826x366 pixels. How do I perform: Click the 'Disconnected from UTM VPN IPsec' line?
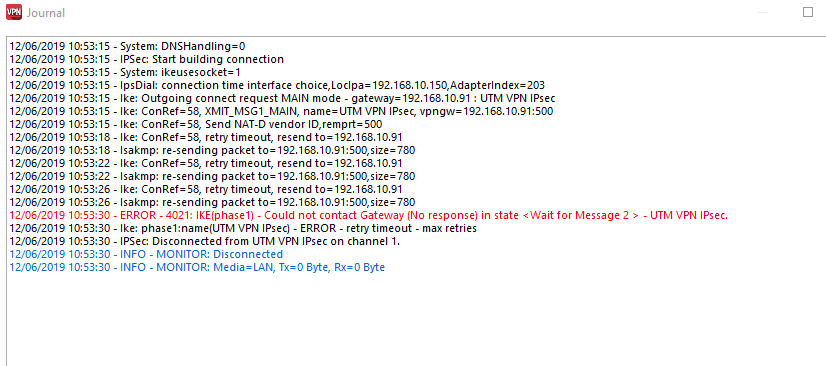pyautogui.click(x=205, y=242)
